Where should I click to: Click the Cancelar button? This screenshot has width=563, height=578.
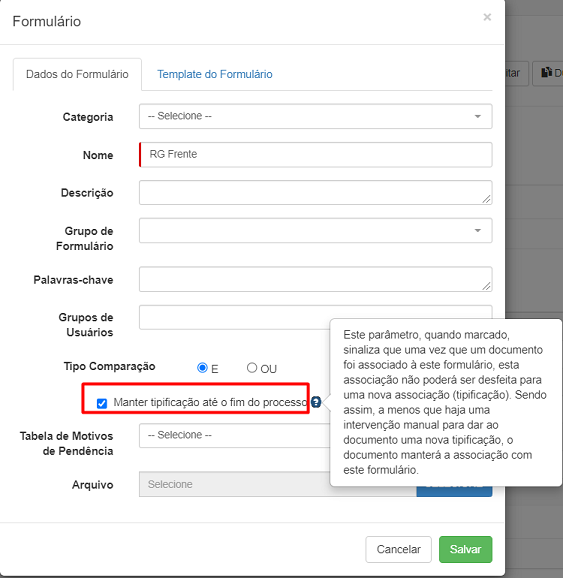(x=399, y=549)
